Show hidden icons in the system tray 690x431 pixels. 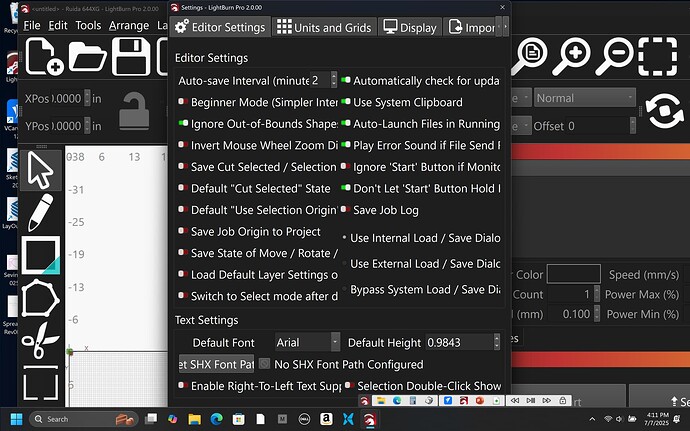(592, 419)
